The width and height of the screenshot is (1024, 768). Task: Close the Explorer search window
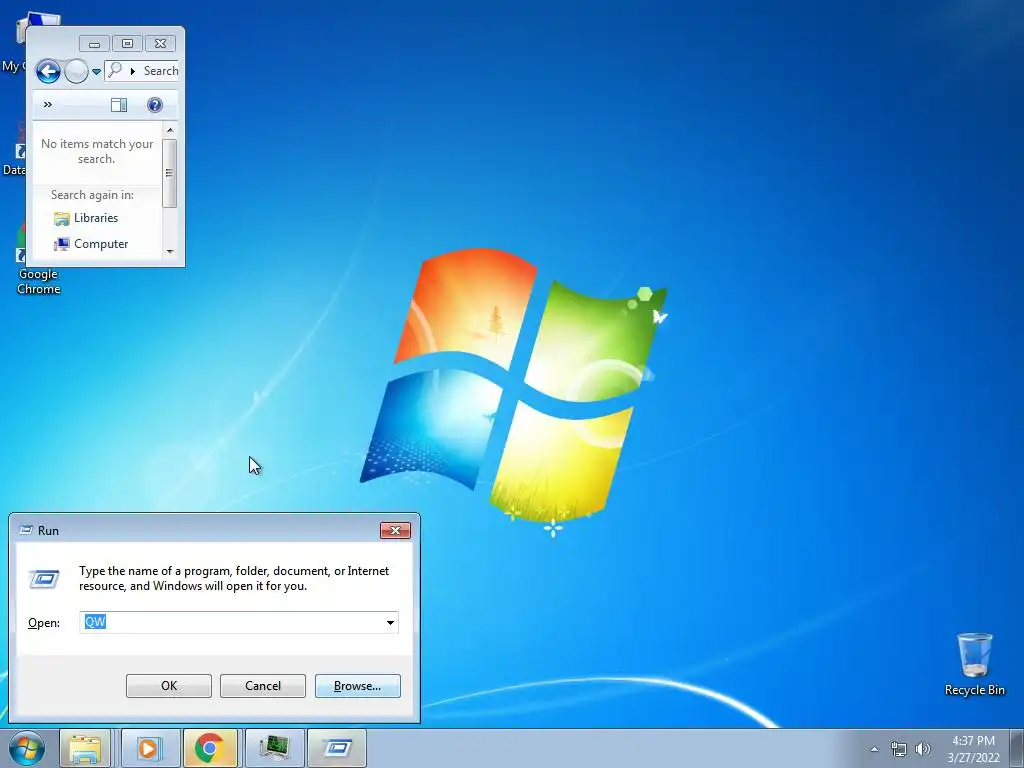click(x=160, y=44)
